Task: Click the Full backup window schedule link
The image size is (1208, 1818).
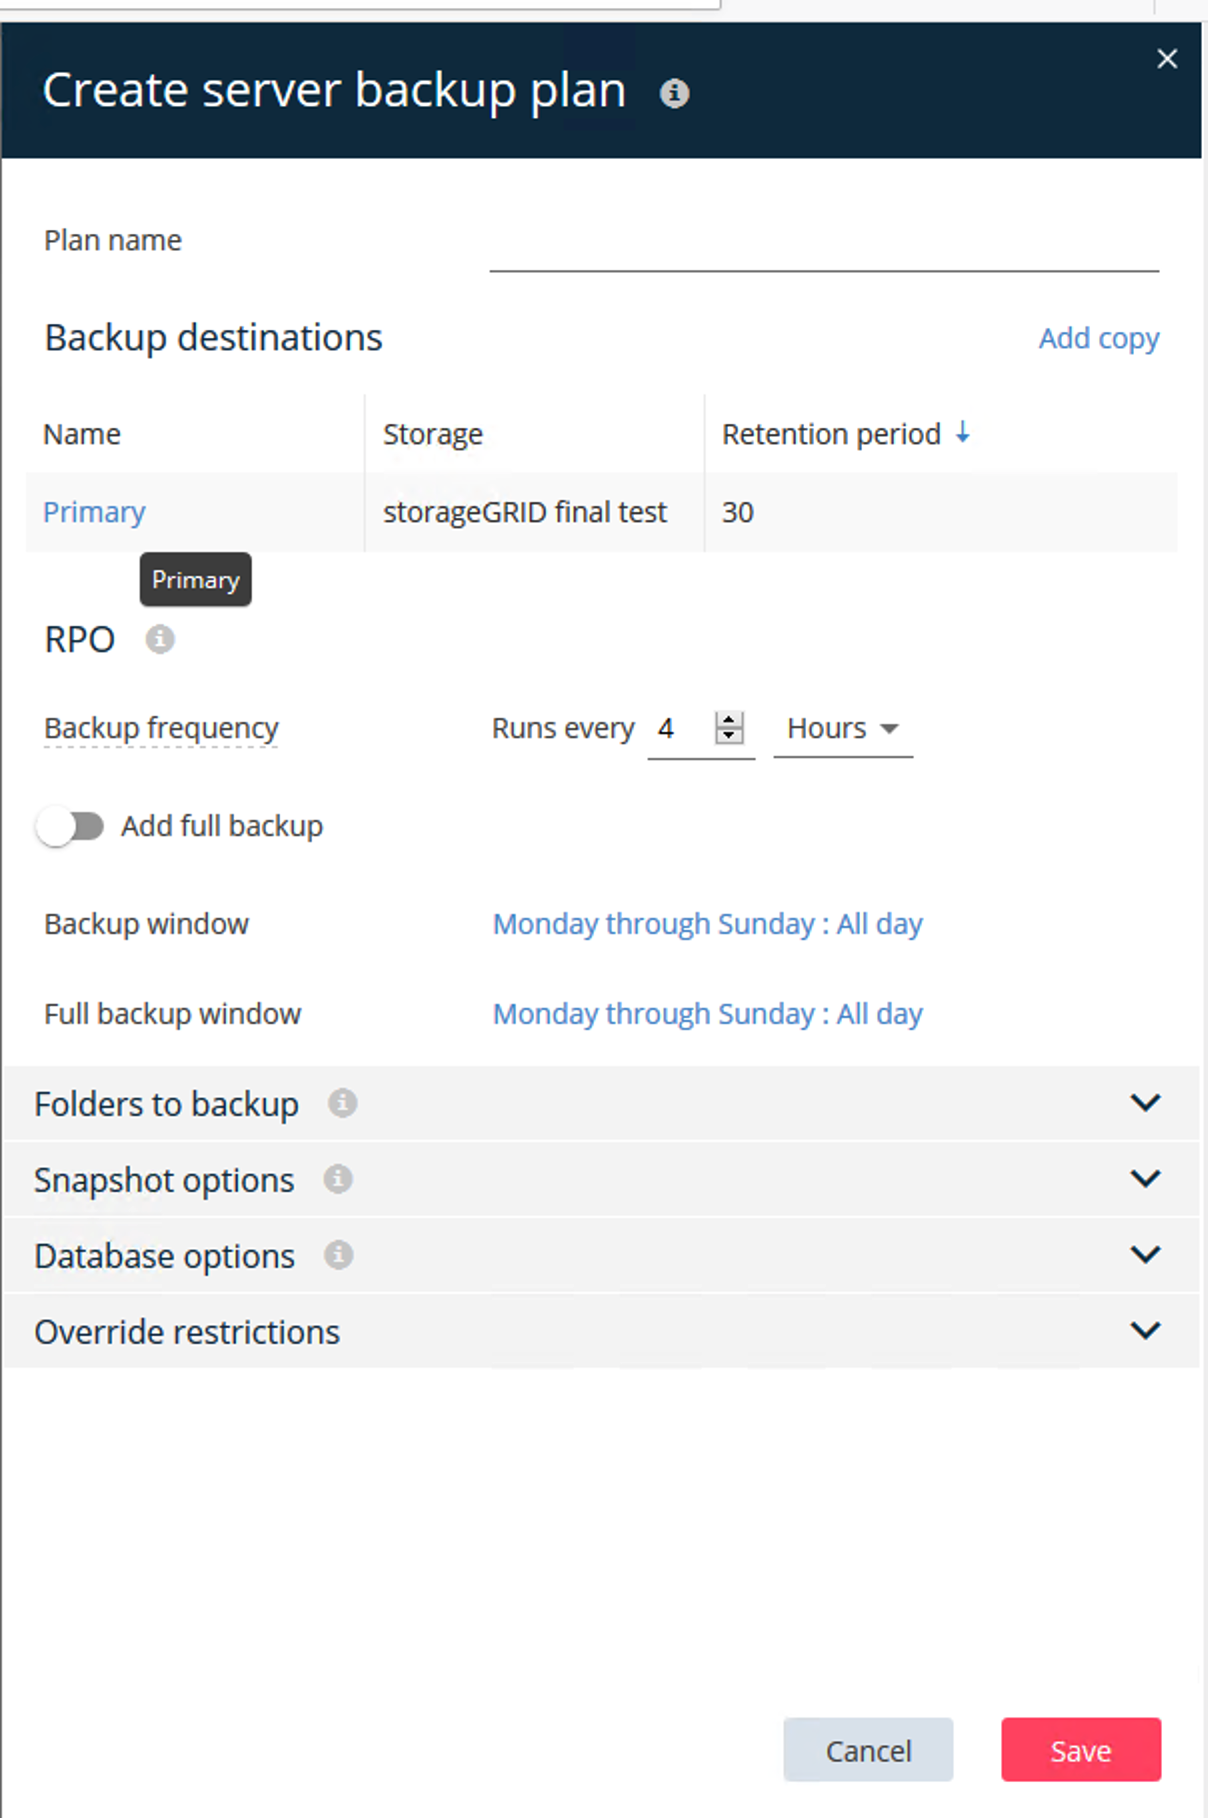Action: coord(707,1014)
